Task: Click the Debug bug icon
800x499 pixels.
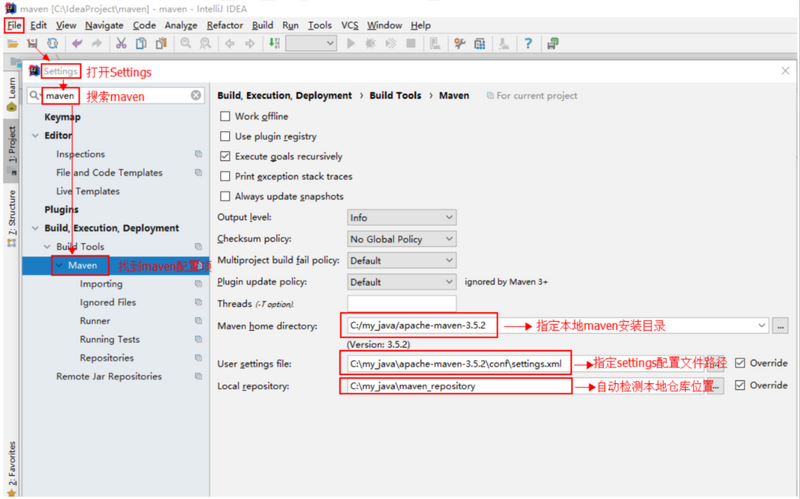Action: click(x=371, y=44)
